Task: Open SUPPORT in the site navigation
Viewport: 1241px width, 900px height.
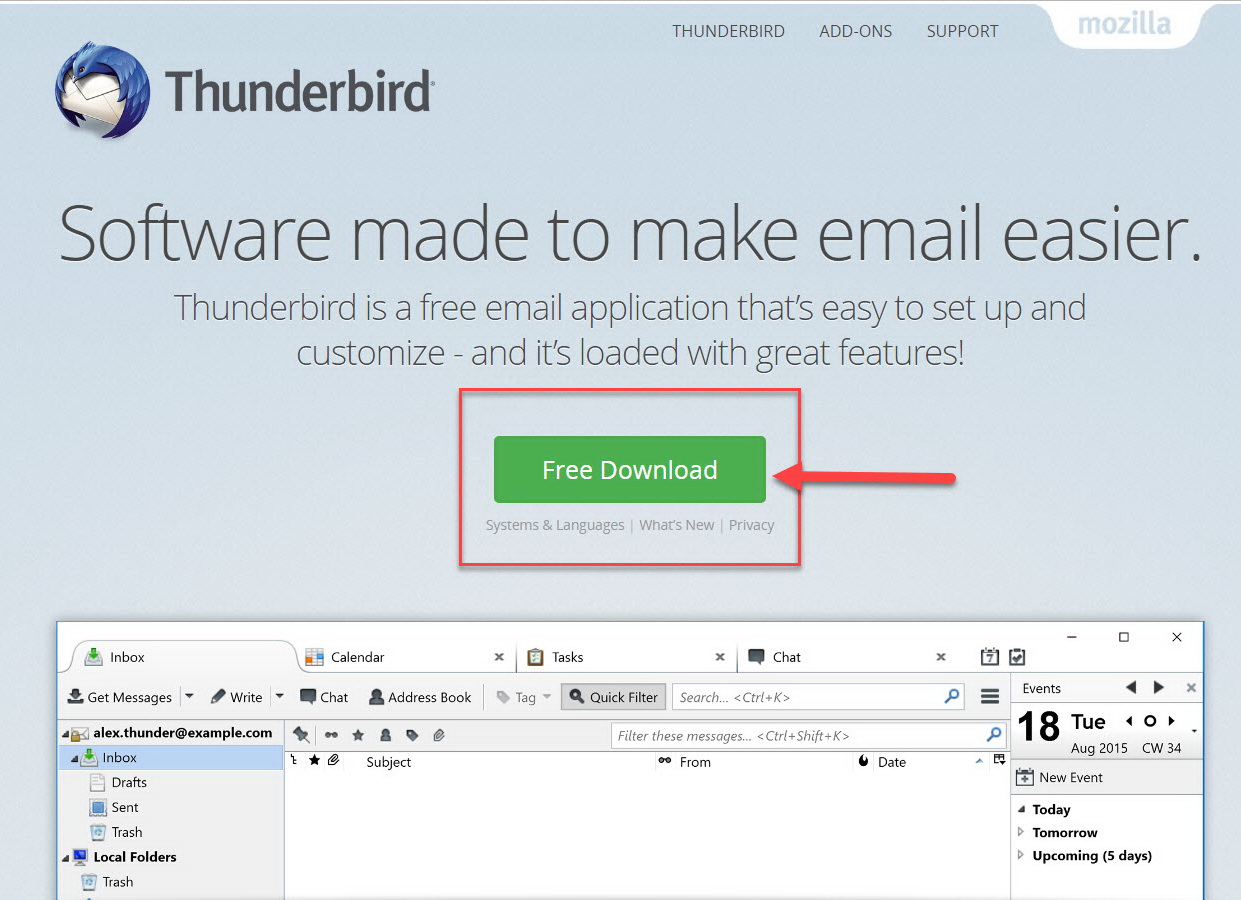Action: [x=962, y=31]
